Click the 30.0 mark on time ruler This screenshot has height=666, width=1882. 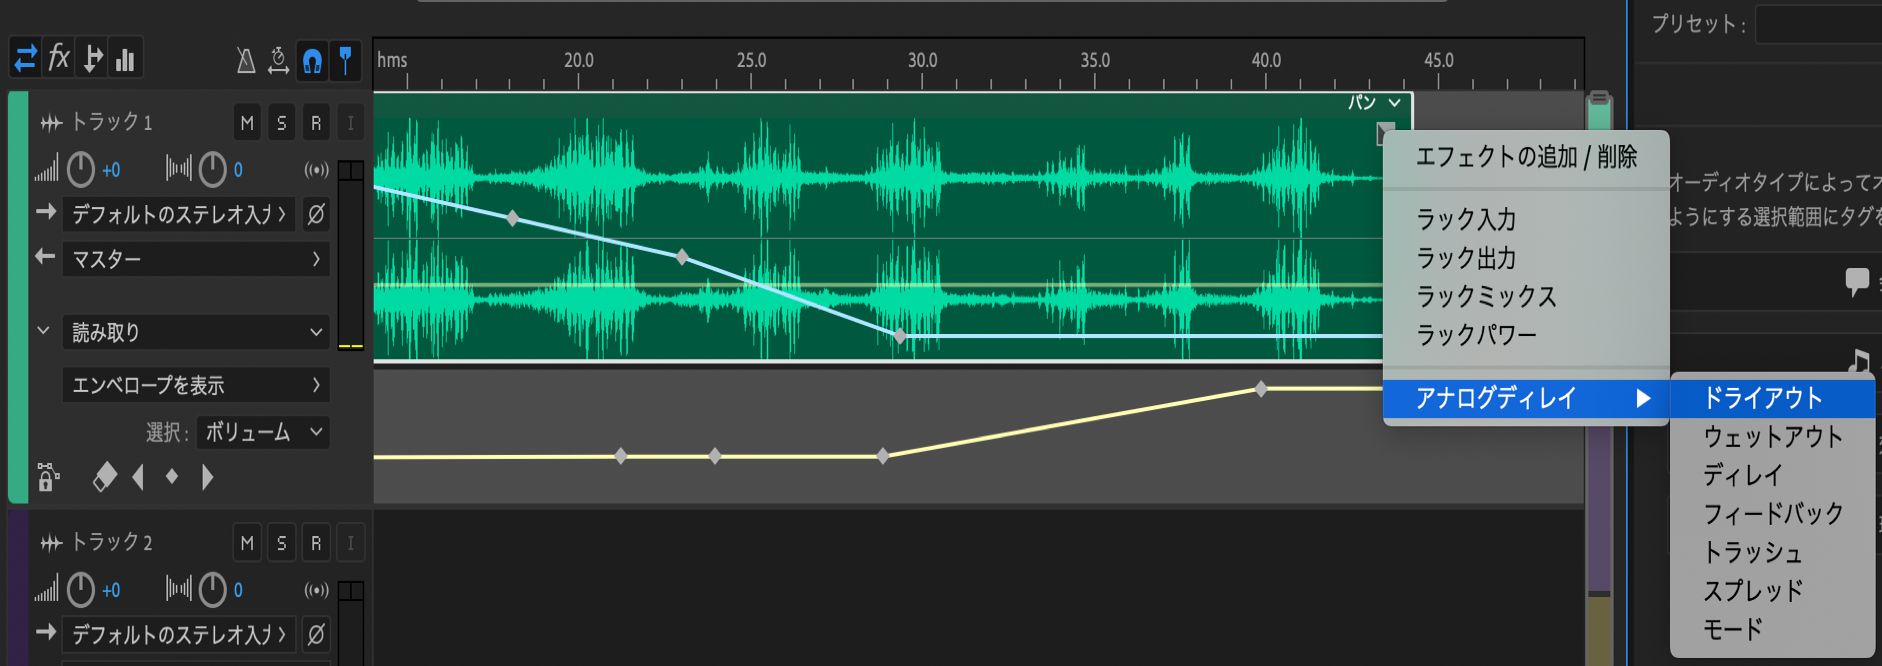click(x=922, y=60)
